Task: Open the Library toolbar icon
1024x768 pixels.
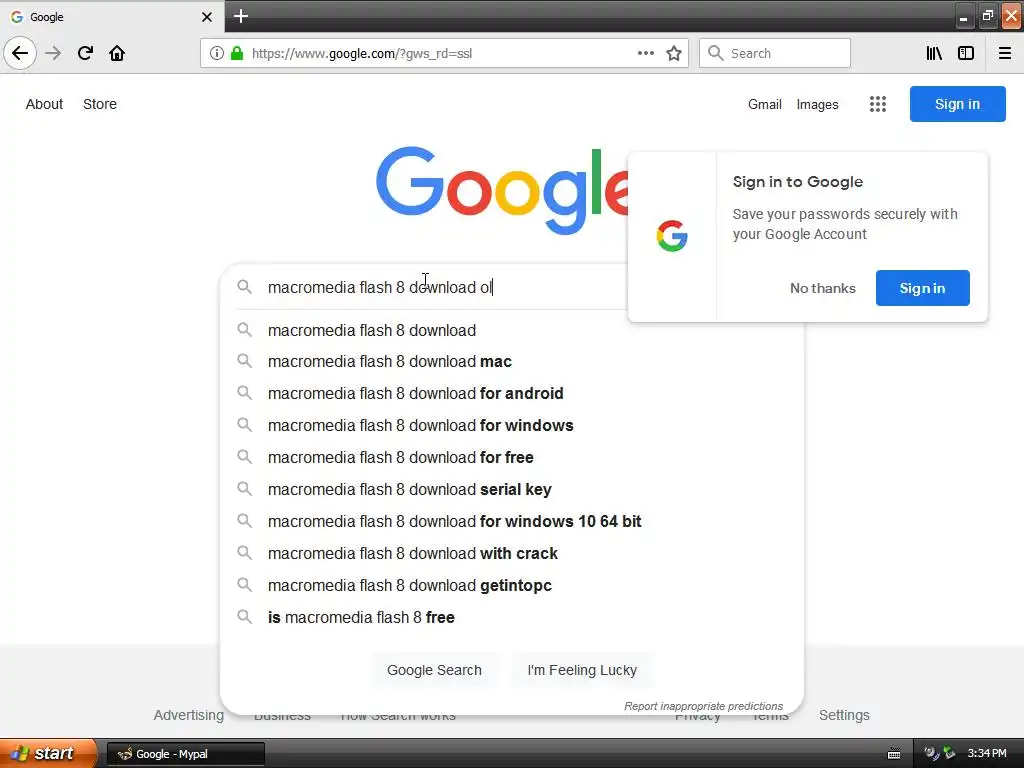Action: 934,53
